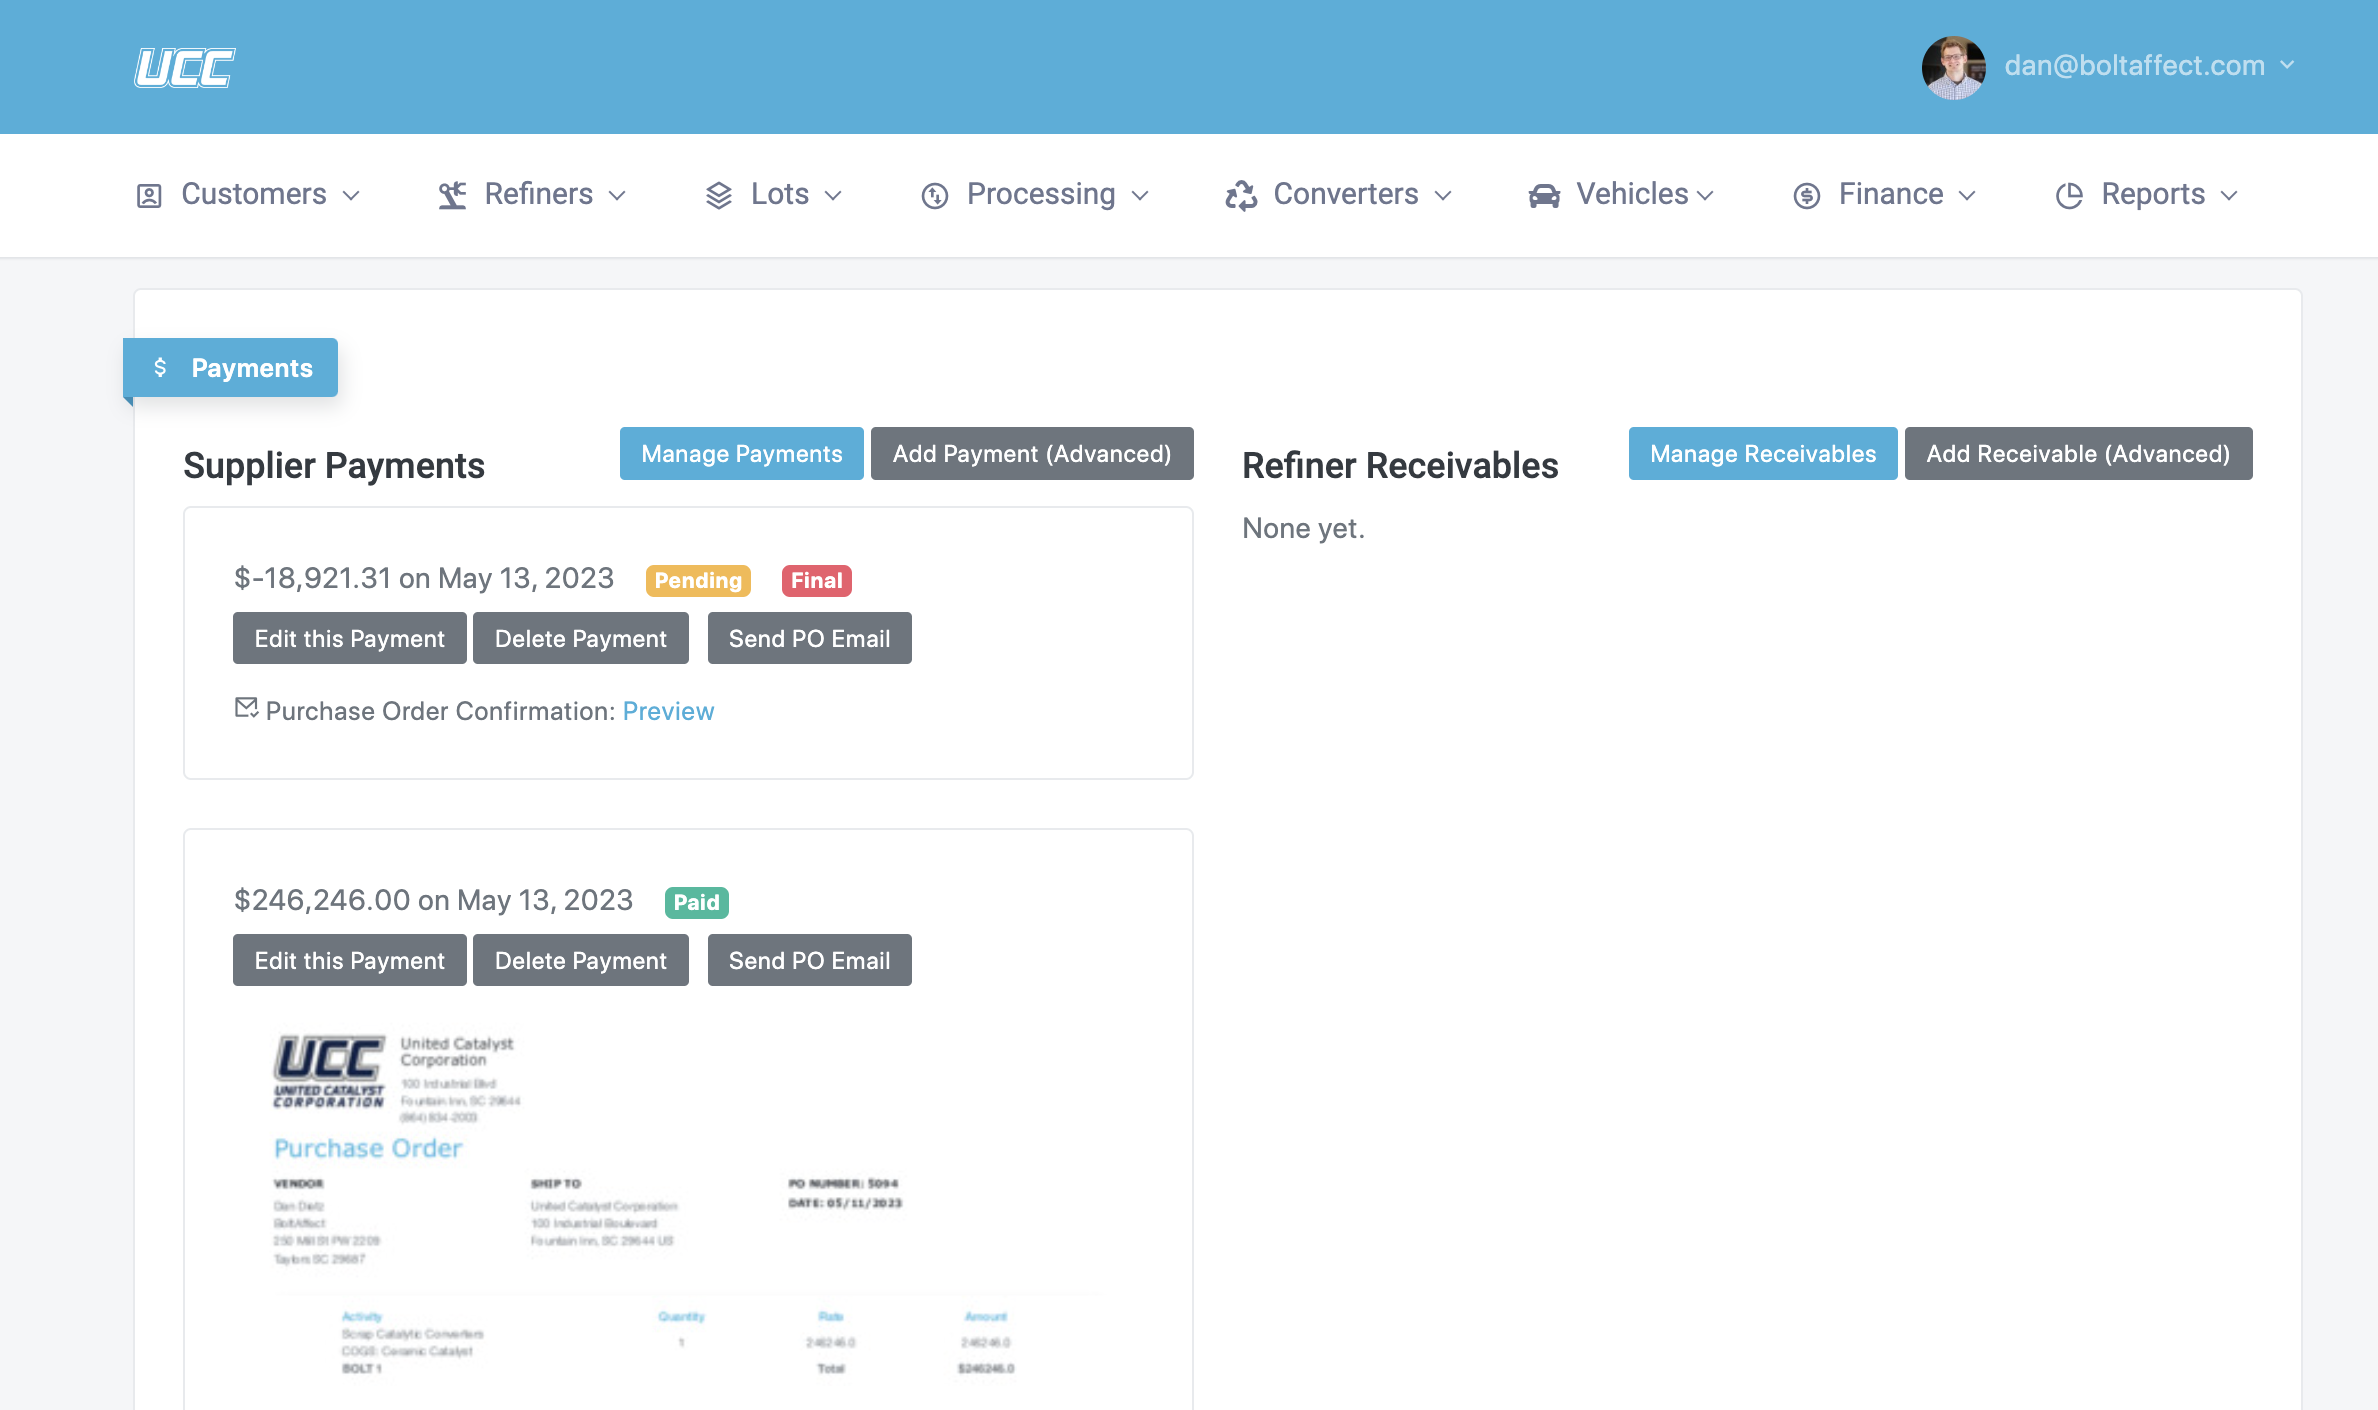This screenshot has width=2378, height=1410.
Task: Open the Purchase Order Confirmation Preview link
Action: click(668, 710)
